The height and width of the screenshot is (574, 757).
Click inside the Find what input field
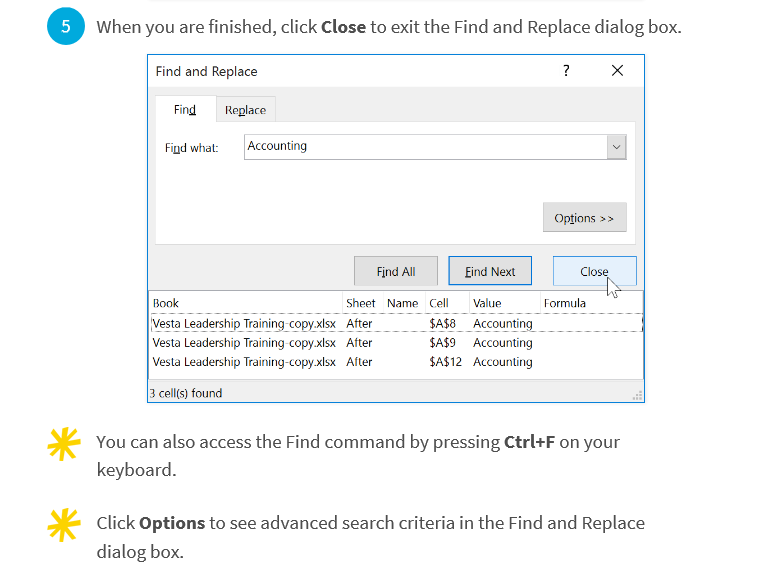[425, 147]
